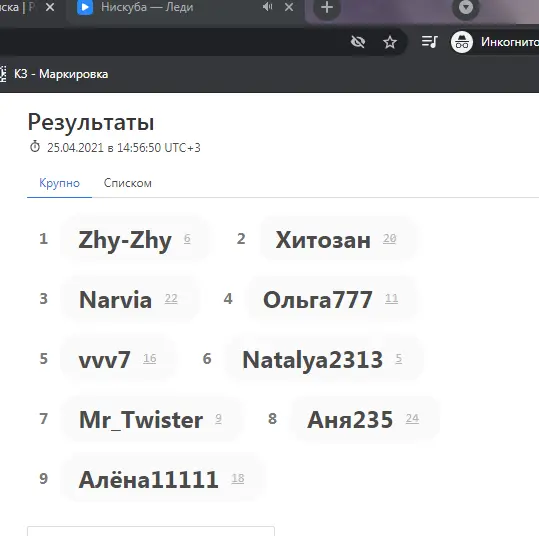Open number 6 link next to Zhy-Zhy
539x536 pixels.
point(187,238)
